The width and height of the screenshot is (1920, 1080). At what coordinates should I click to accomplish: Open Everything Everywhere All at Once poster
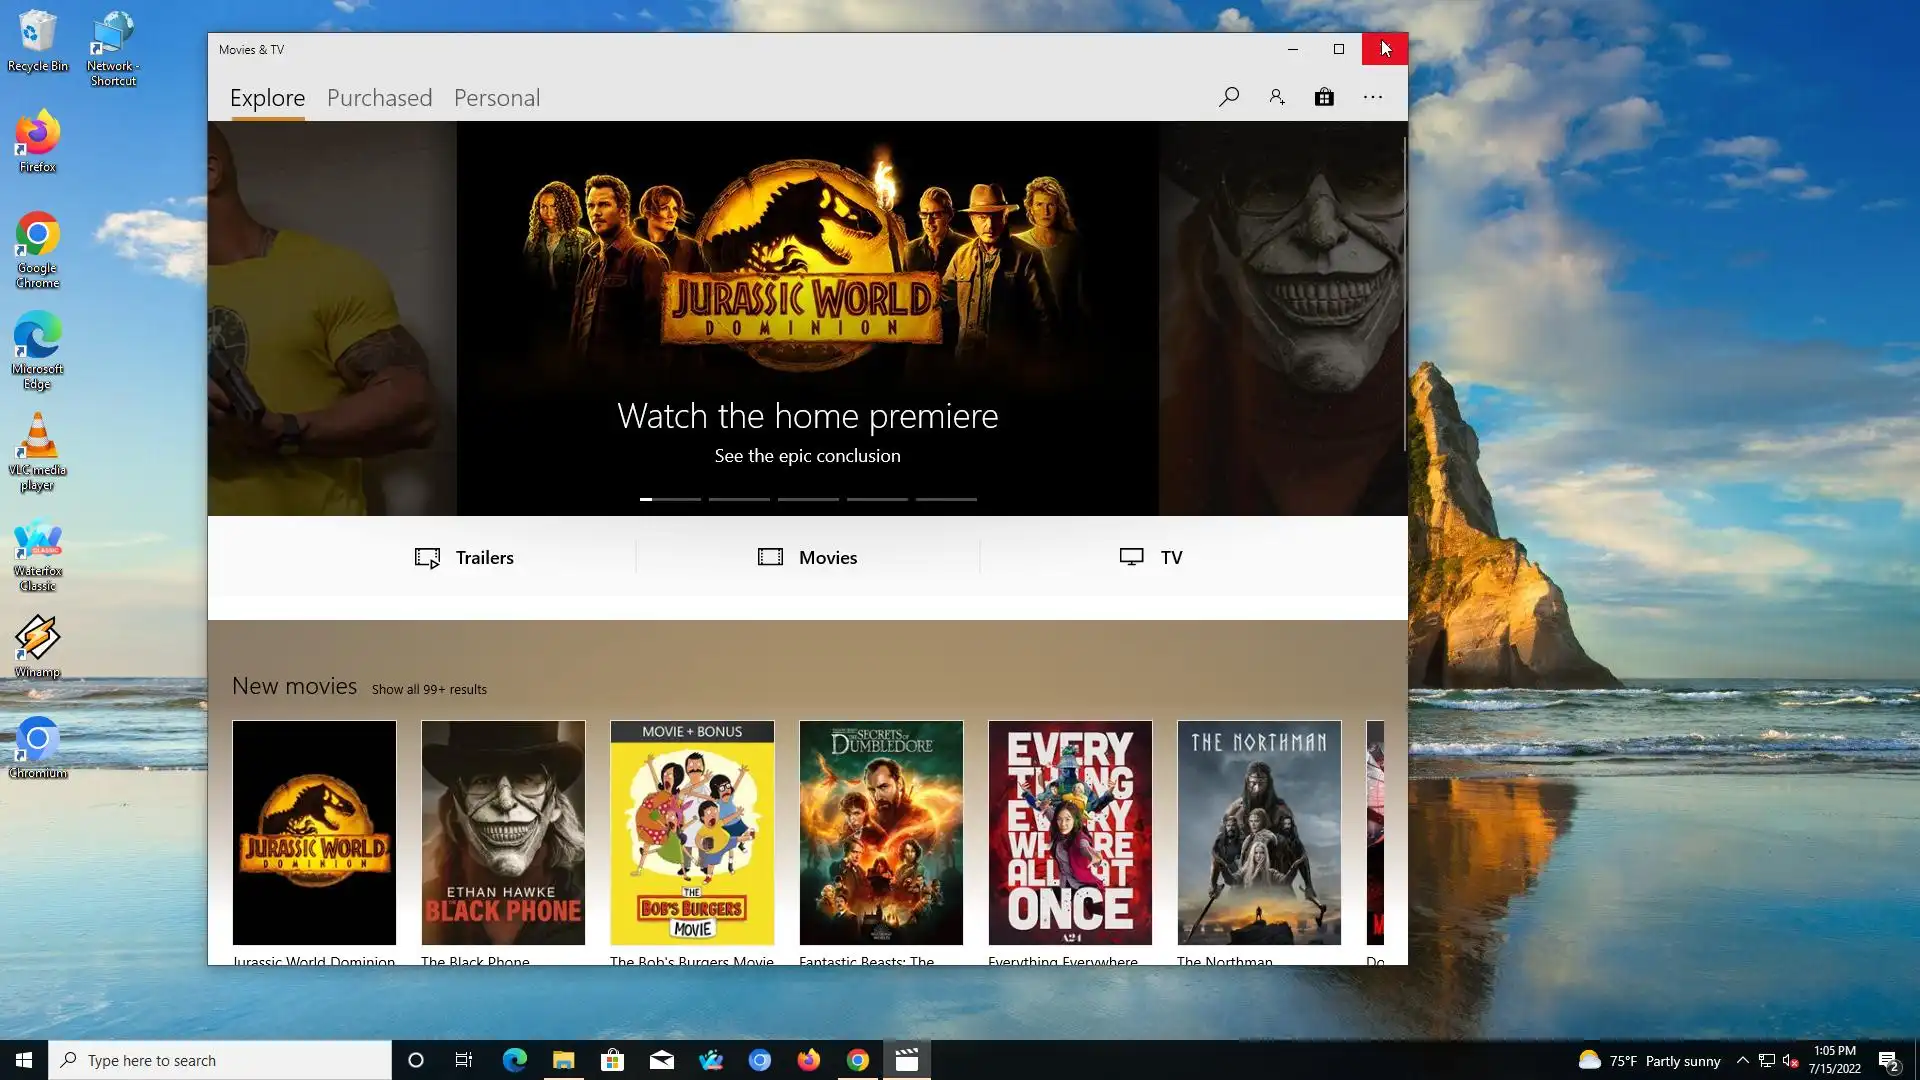tap(1070, 832)
